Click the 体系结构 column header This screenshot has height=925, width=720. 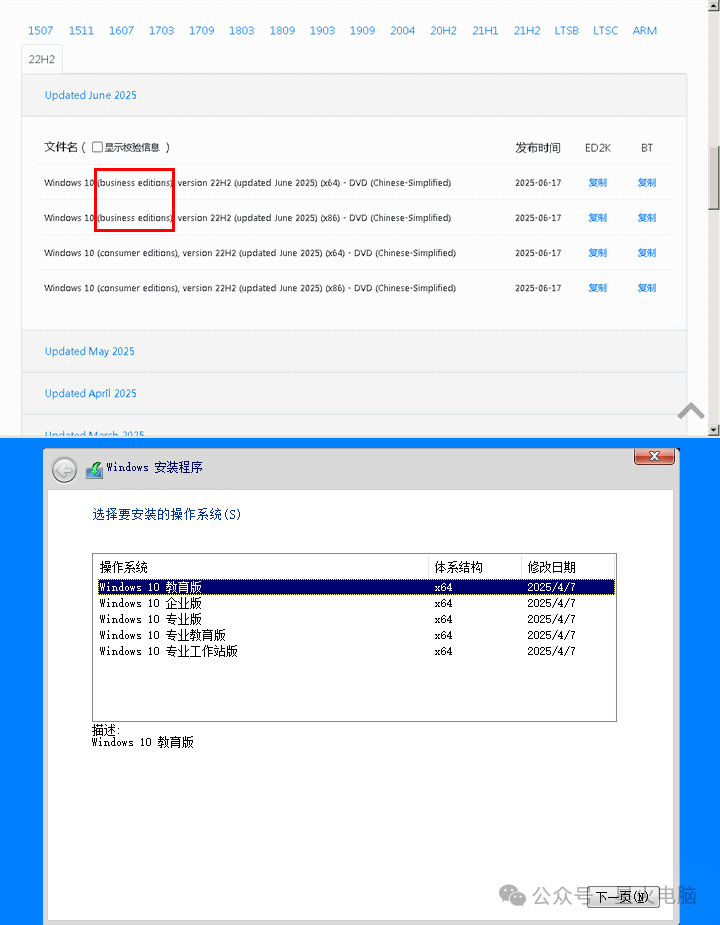[475, 567]
